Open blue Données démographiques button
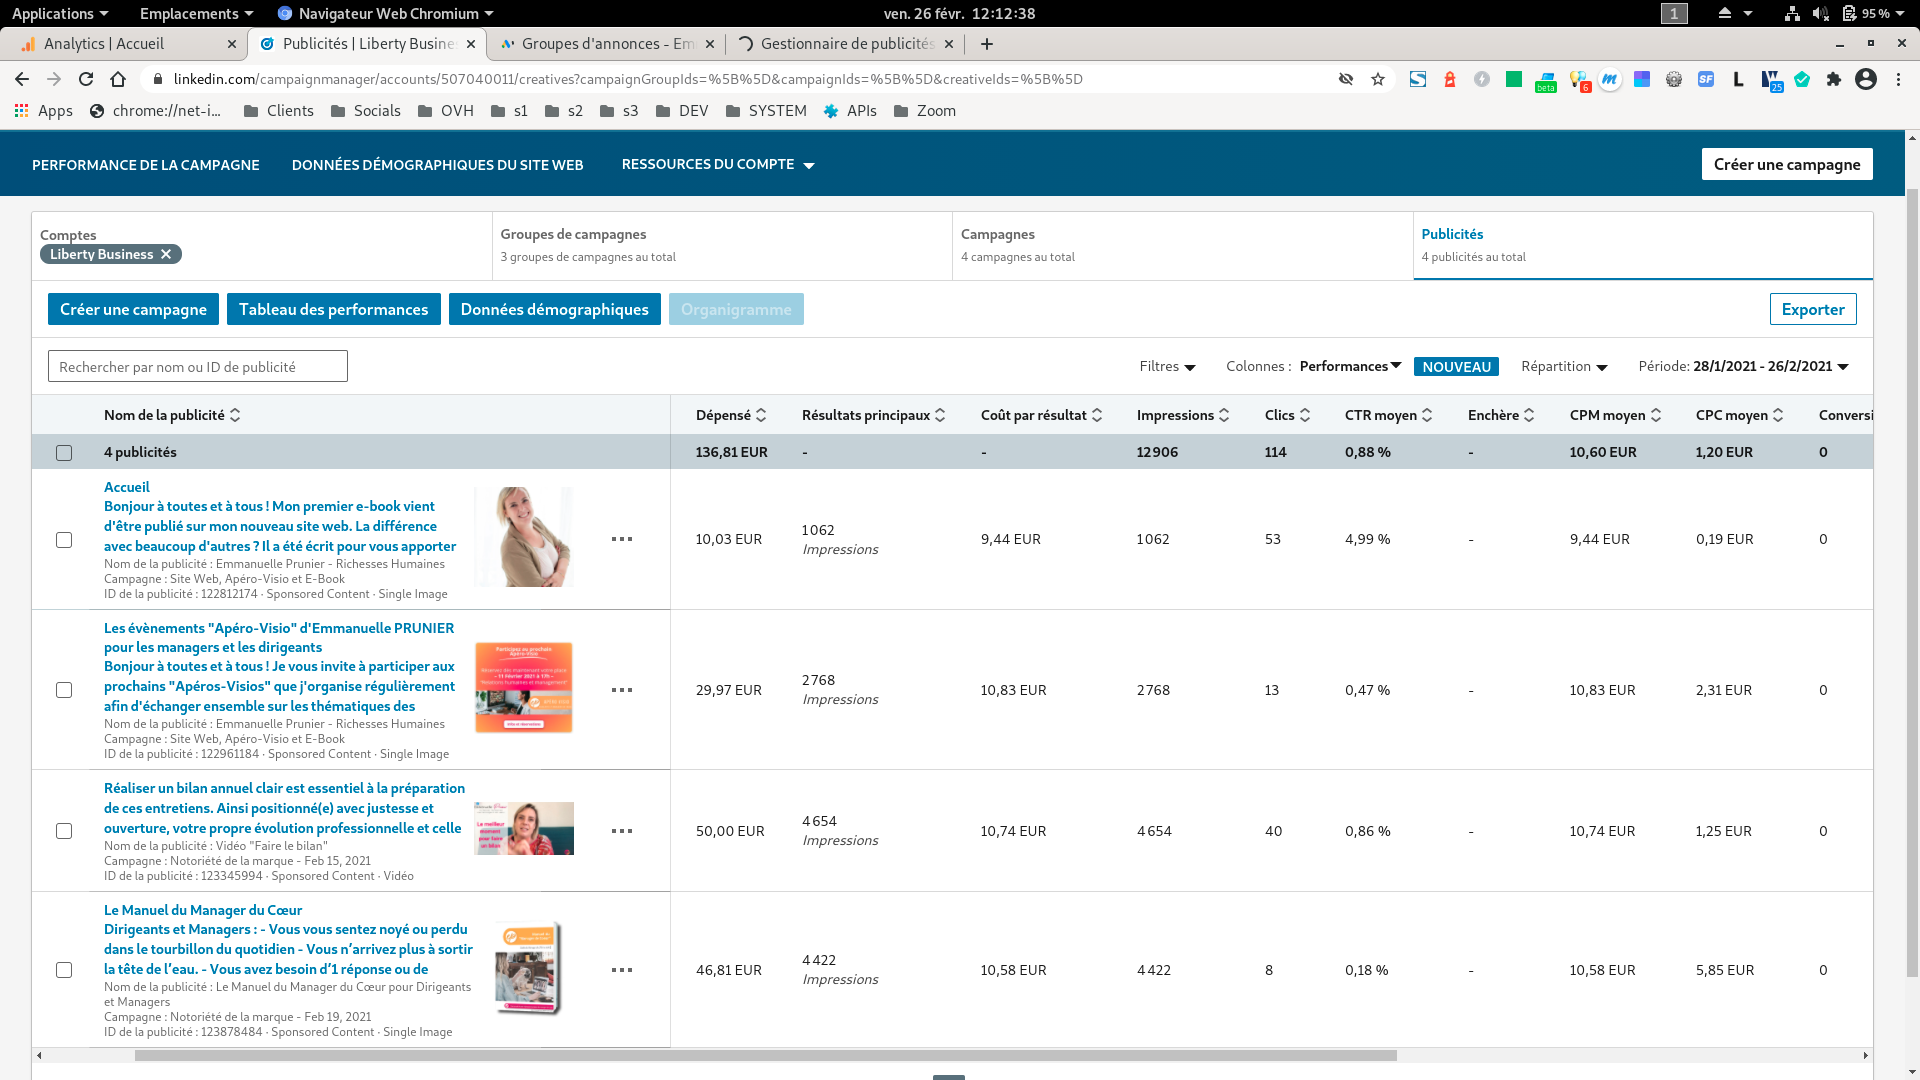Image resolution: width=1920 pixels, height=1080 pixels. 555,309
